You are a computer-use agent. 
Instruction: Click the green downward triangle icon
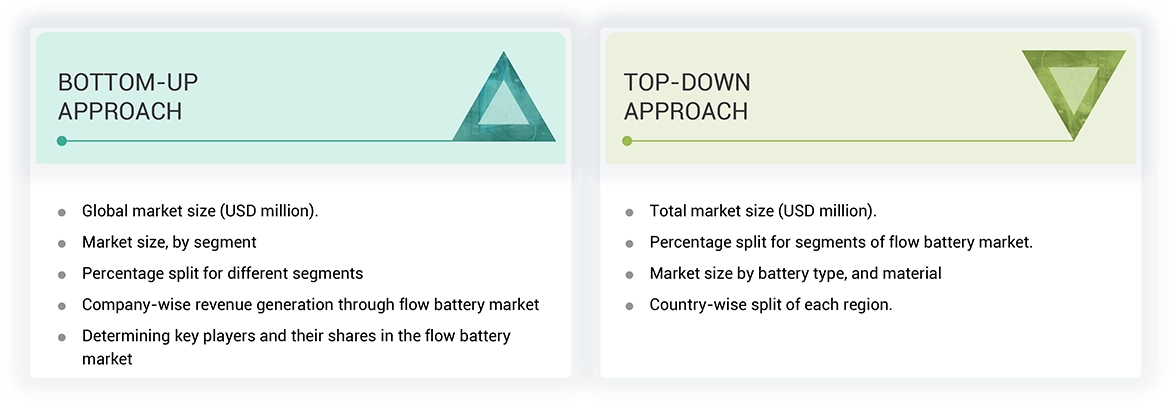pyautogui.click(x=1073, y=90)
